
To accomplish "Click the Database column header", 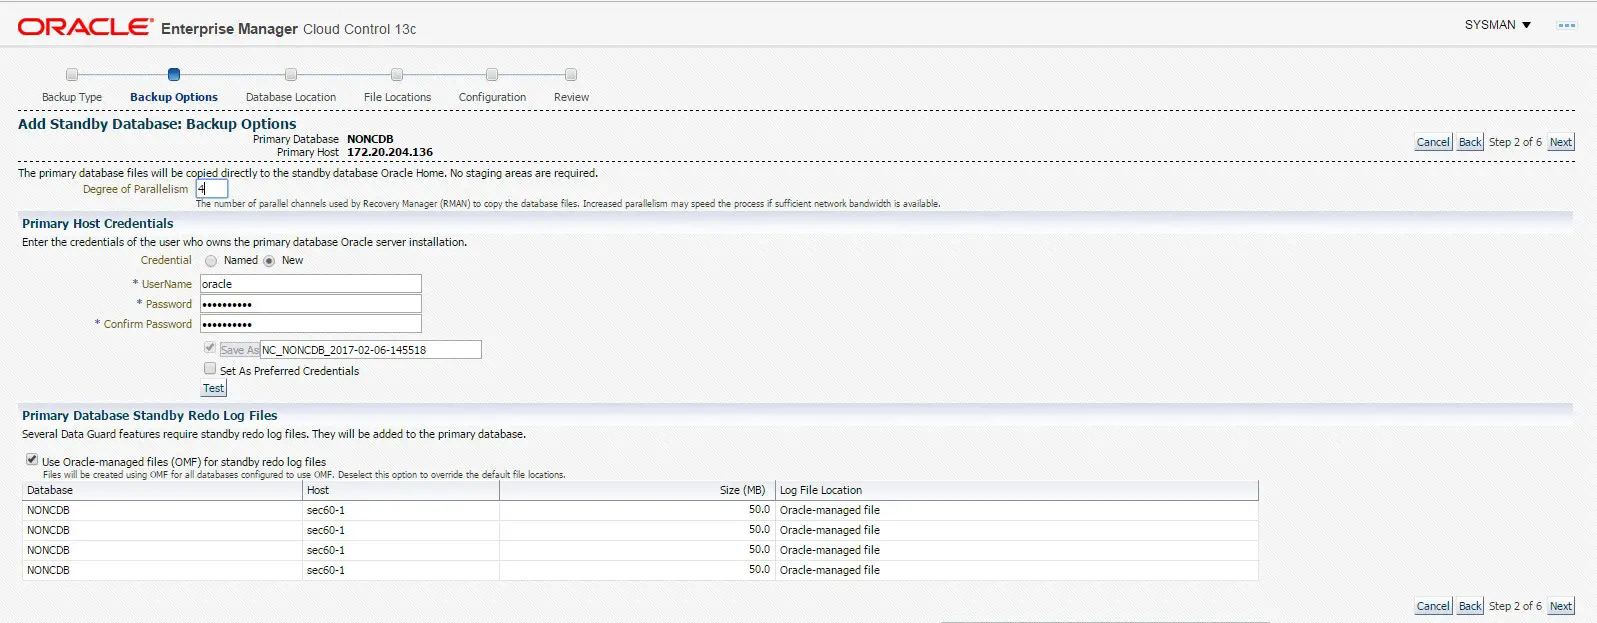I will pyautogui.click(x=162, y=490).
